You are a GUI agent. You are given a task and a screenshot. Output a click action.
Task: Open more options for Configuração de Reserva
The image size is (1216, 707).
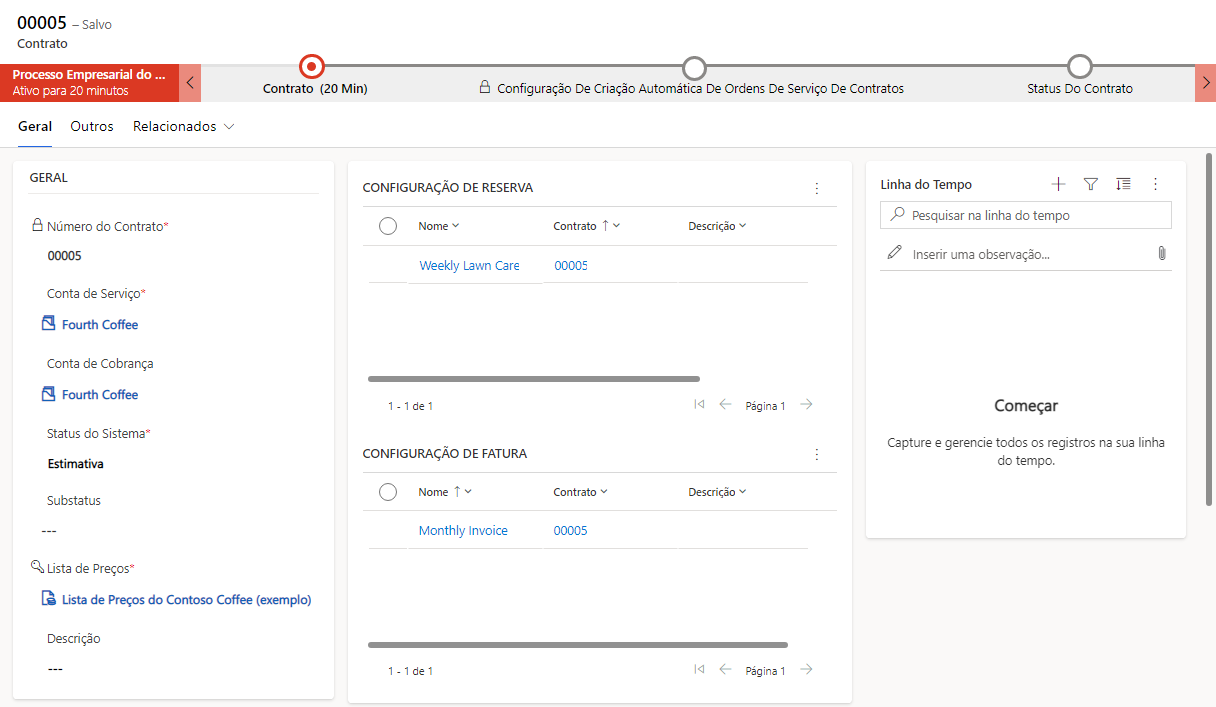click(816, 188)
